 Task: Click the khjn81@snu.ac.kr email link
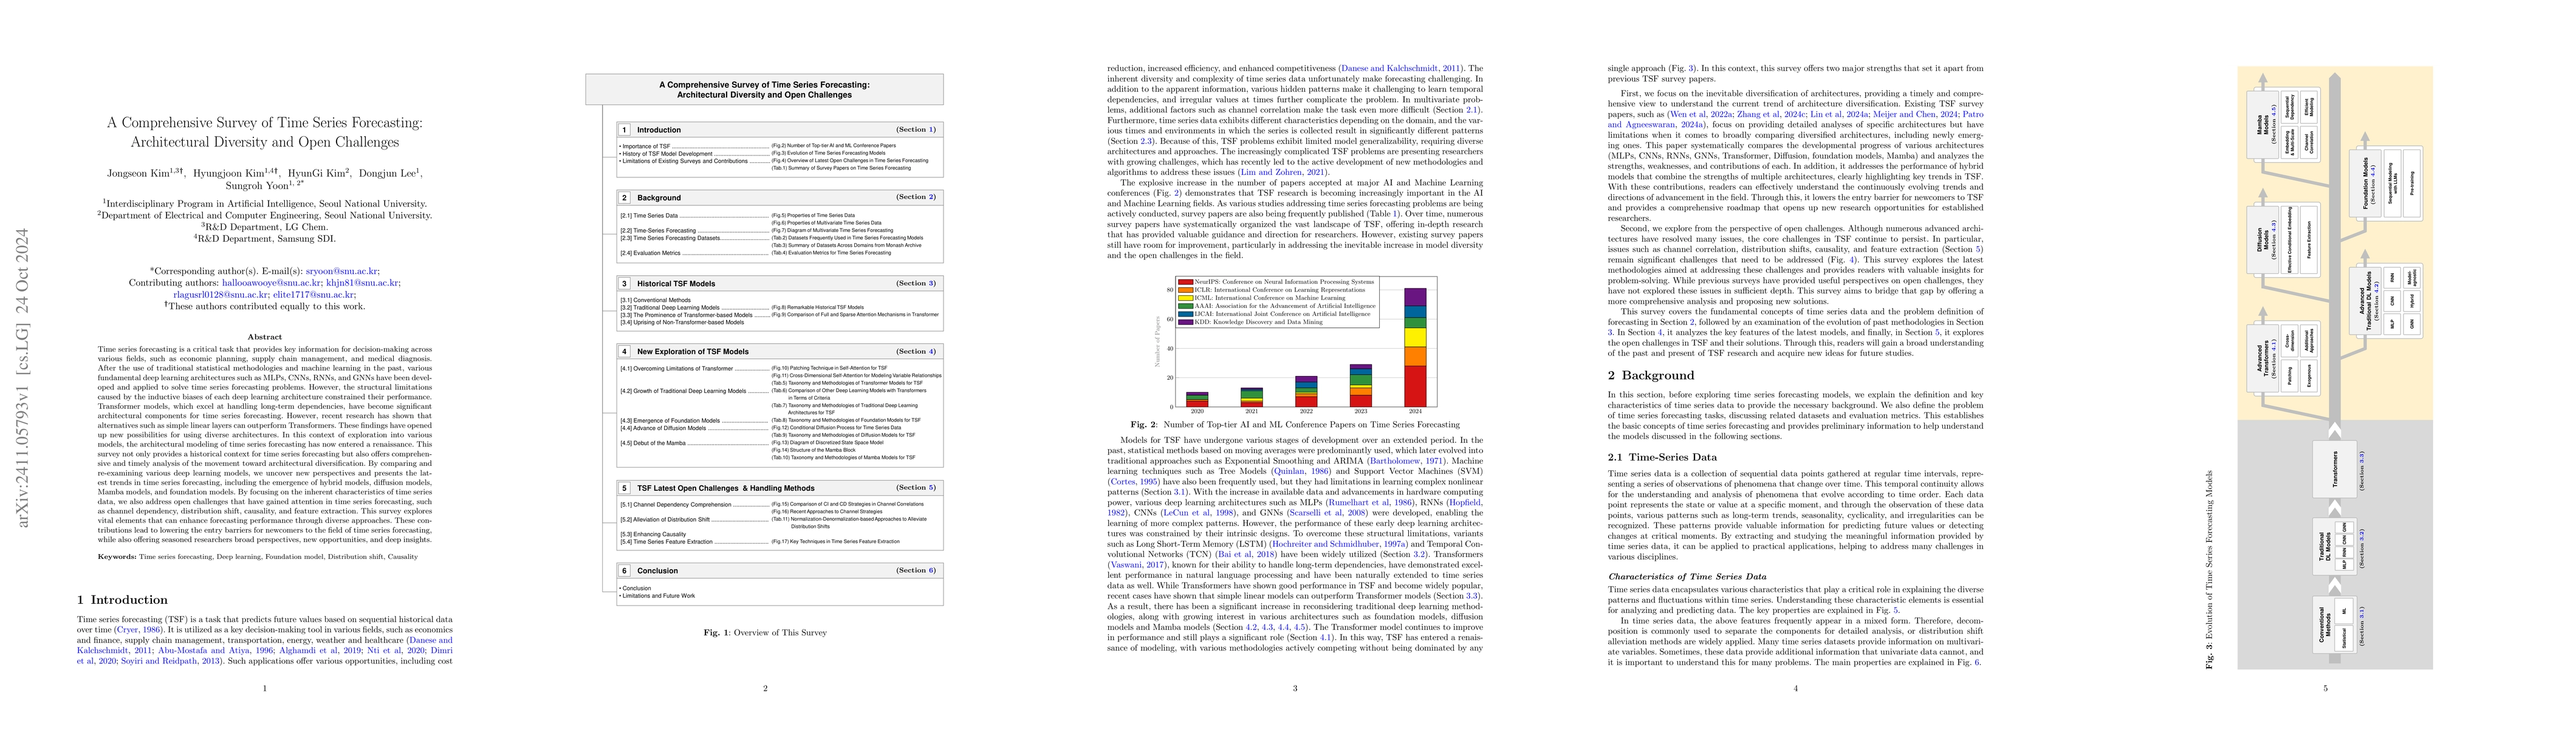(363, 283)
